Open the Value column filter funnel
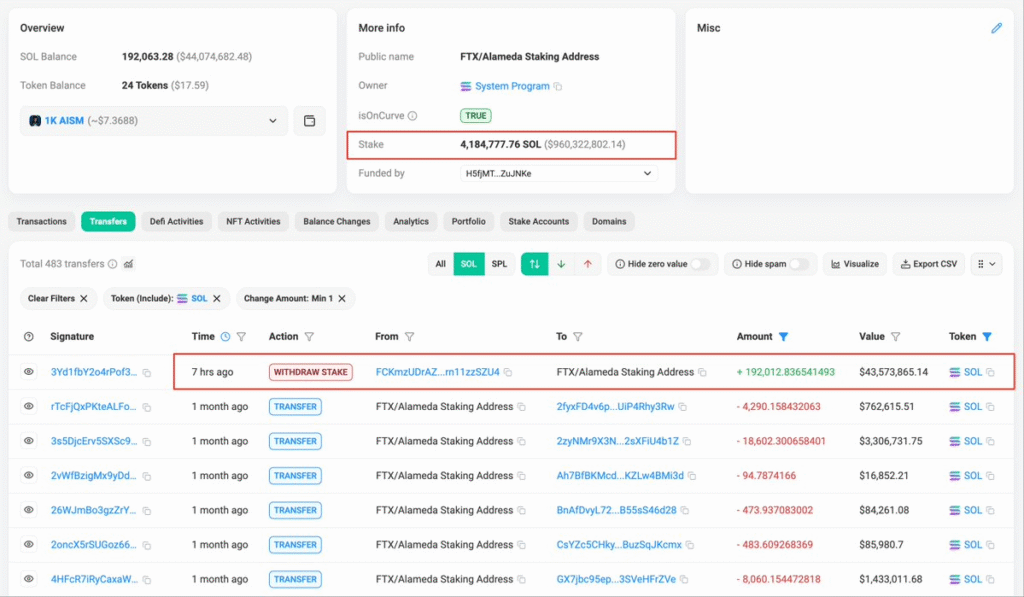 (895, 336)
